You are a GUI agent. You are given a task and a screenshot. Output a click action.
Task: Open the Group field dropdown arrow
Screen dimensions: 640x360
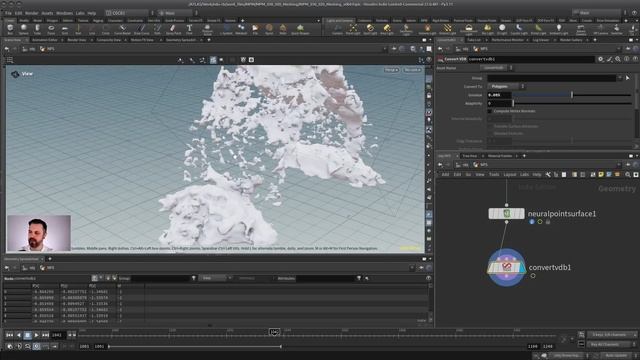(x=620, y=78)
